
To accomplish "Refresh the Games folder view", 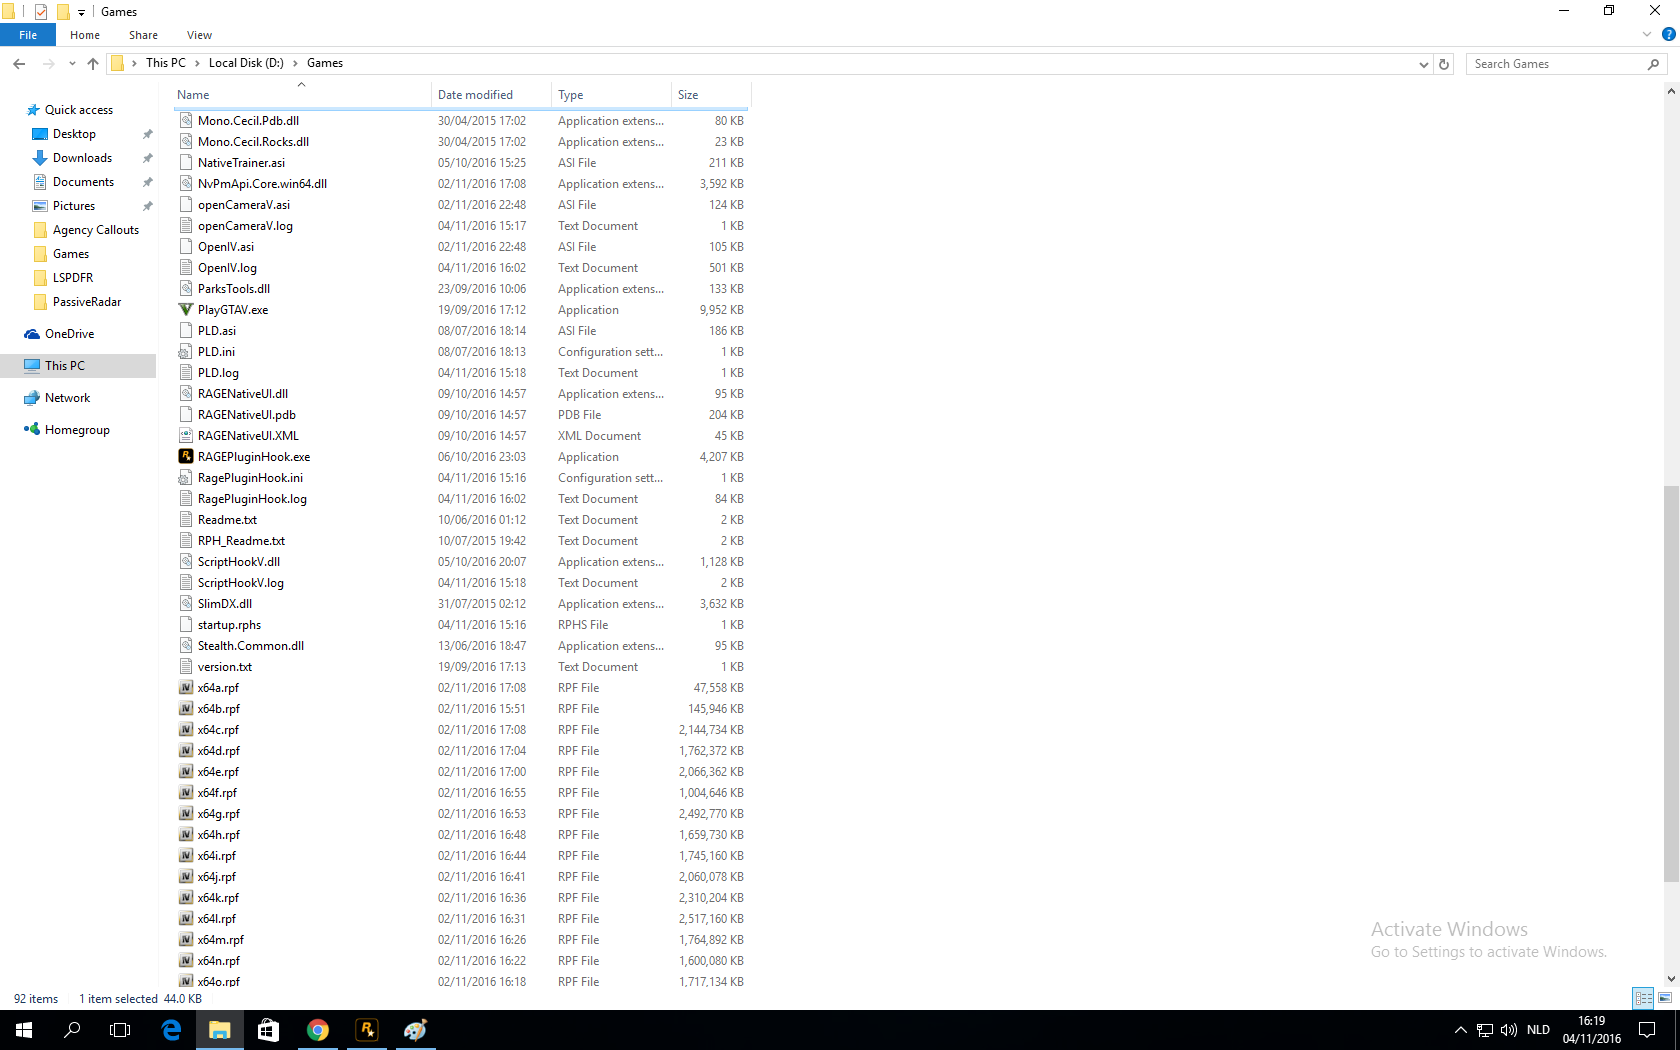I will tap(1444, 64).
